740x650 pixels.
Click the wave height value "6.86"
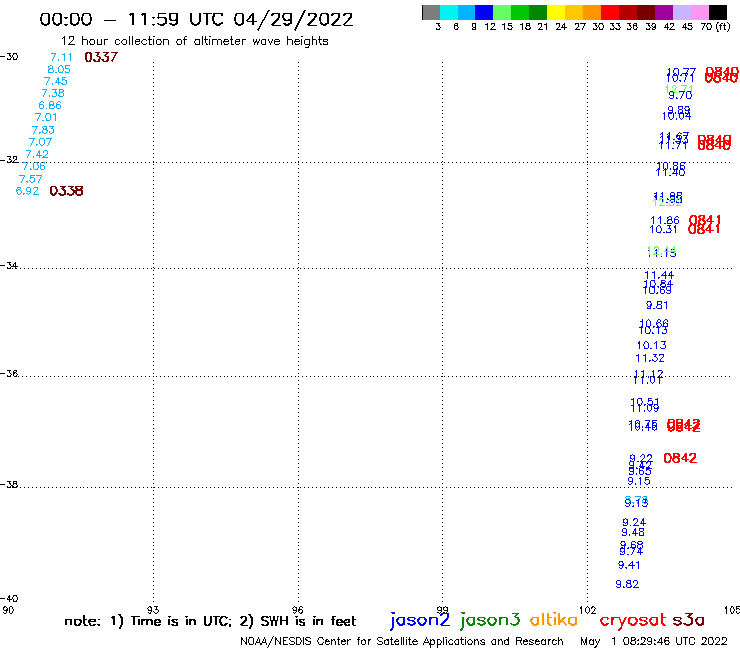coord(50,105)
